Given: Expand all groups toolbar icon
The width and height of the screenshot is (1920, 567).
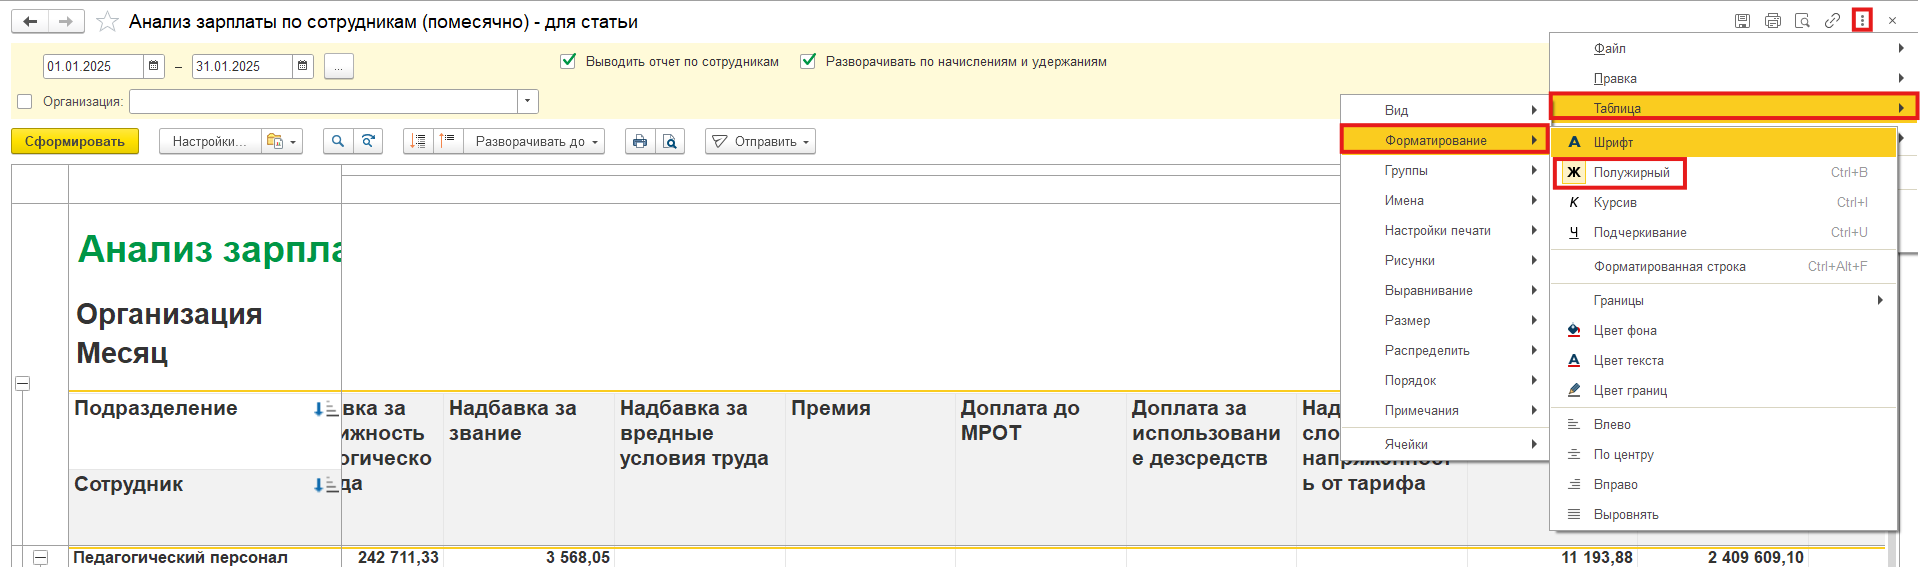Looking at the screenshot, I should click(448, 141).
